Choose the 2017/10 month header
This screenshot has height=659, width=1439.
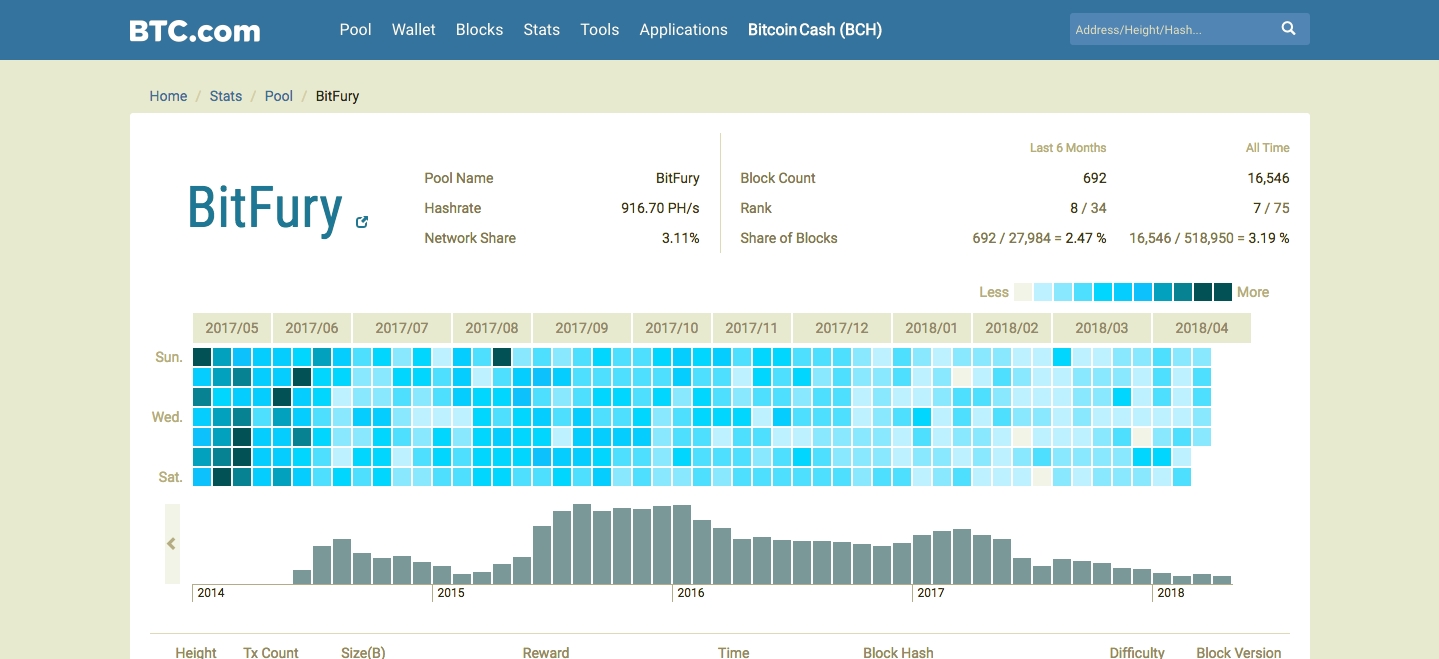coord(672,328)
